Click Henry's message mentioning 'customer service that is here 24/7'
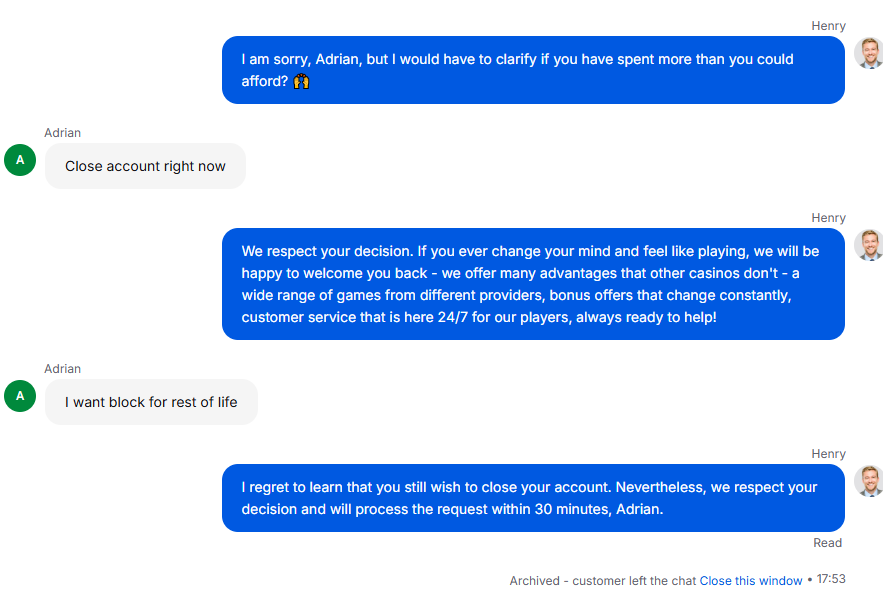This screenshot has width=883, height=609. click(533, 284)
